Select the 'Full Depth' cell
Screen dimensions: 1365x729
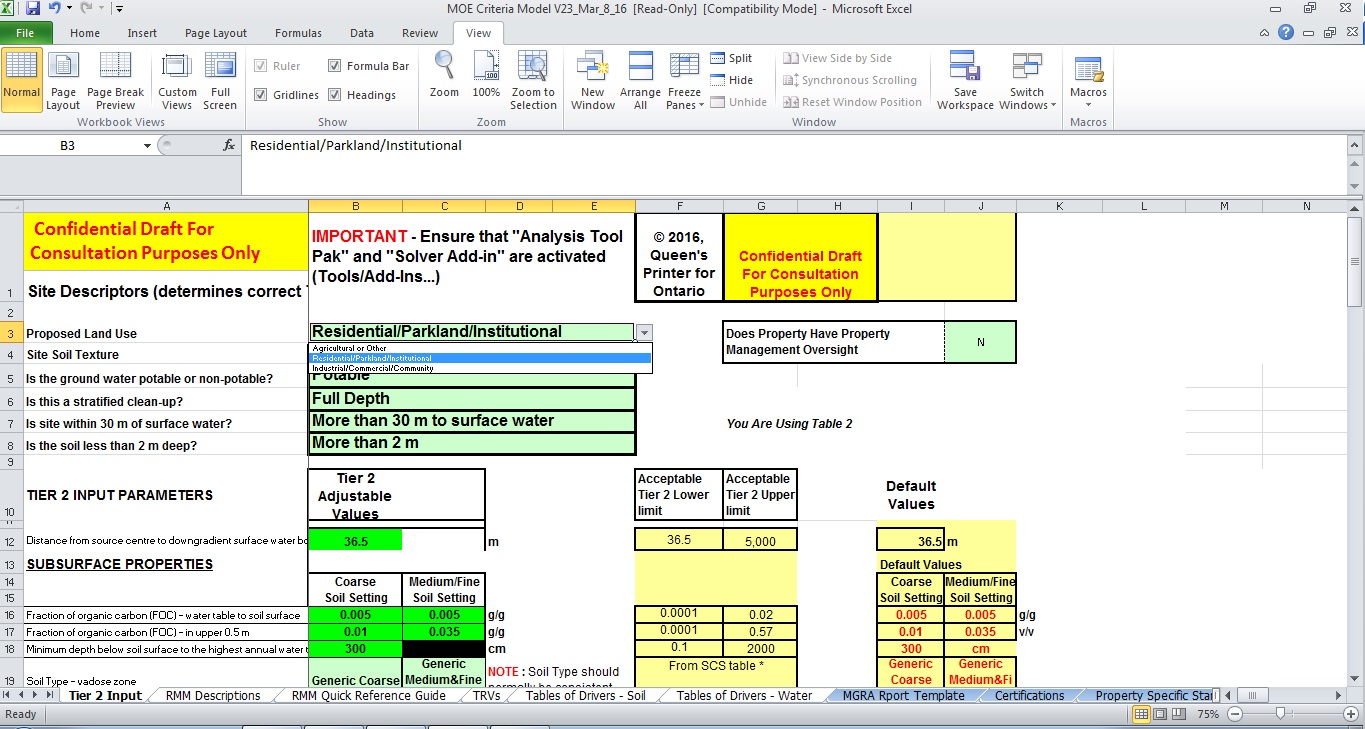[x=472, y=399]
